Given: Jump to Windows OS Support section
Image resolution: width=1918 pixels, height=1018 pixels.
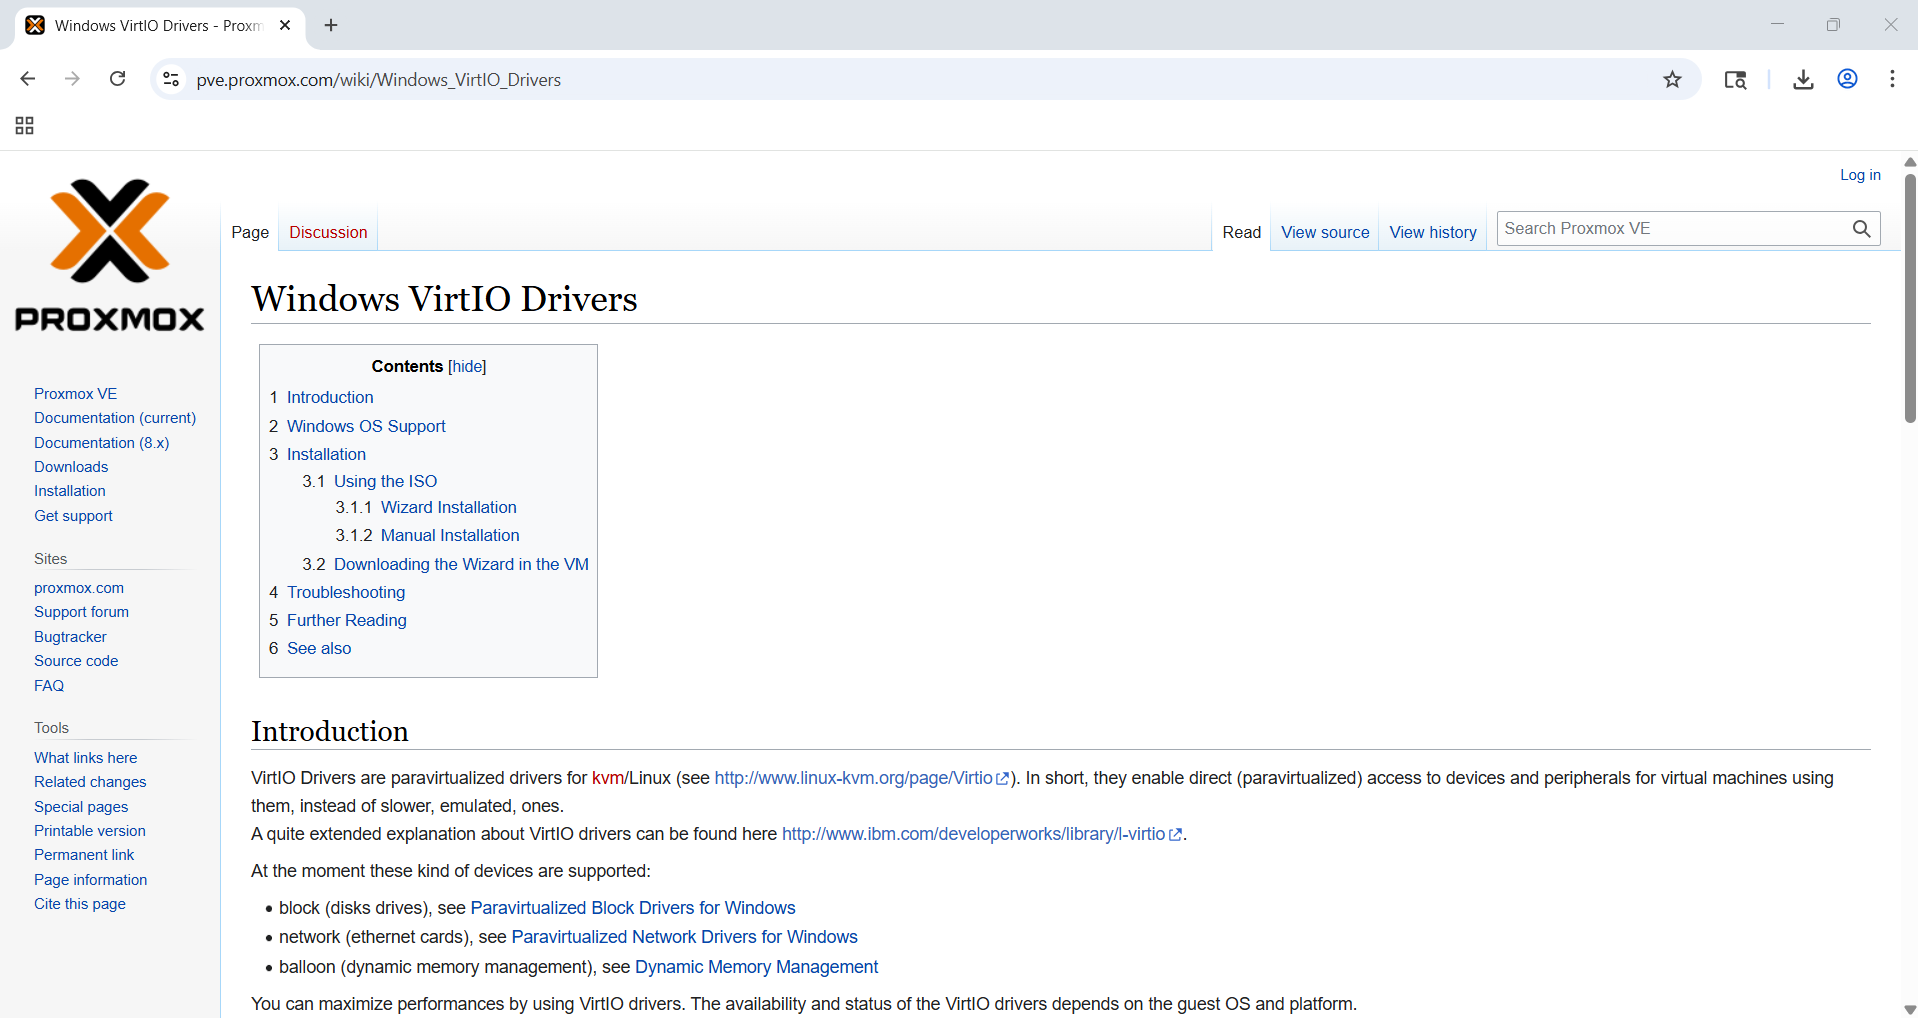Looking at the screenshot, I should point(366,426).
